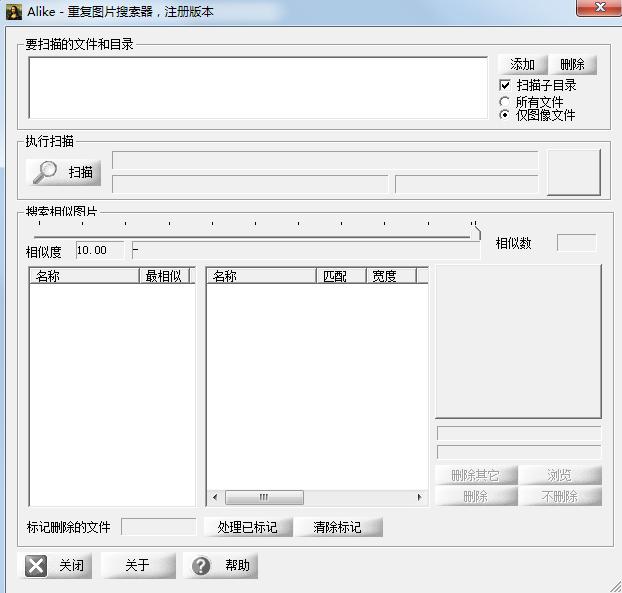Image resolution: width=622 pixels, height=593 pixels.
Task: Click the 相似度 value field showing 10.00
Action: coord(100,250)
